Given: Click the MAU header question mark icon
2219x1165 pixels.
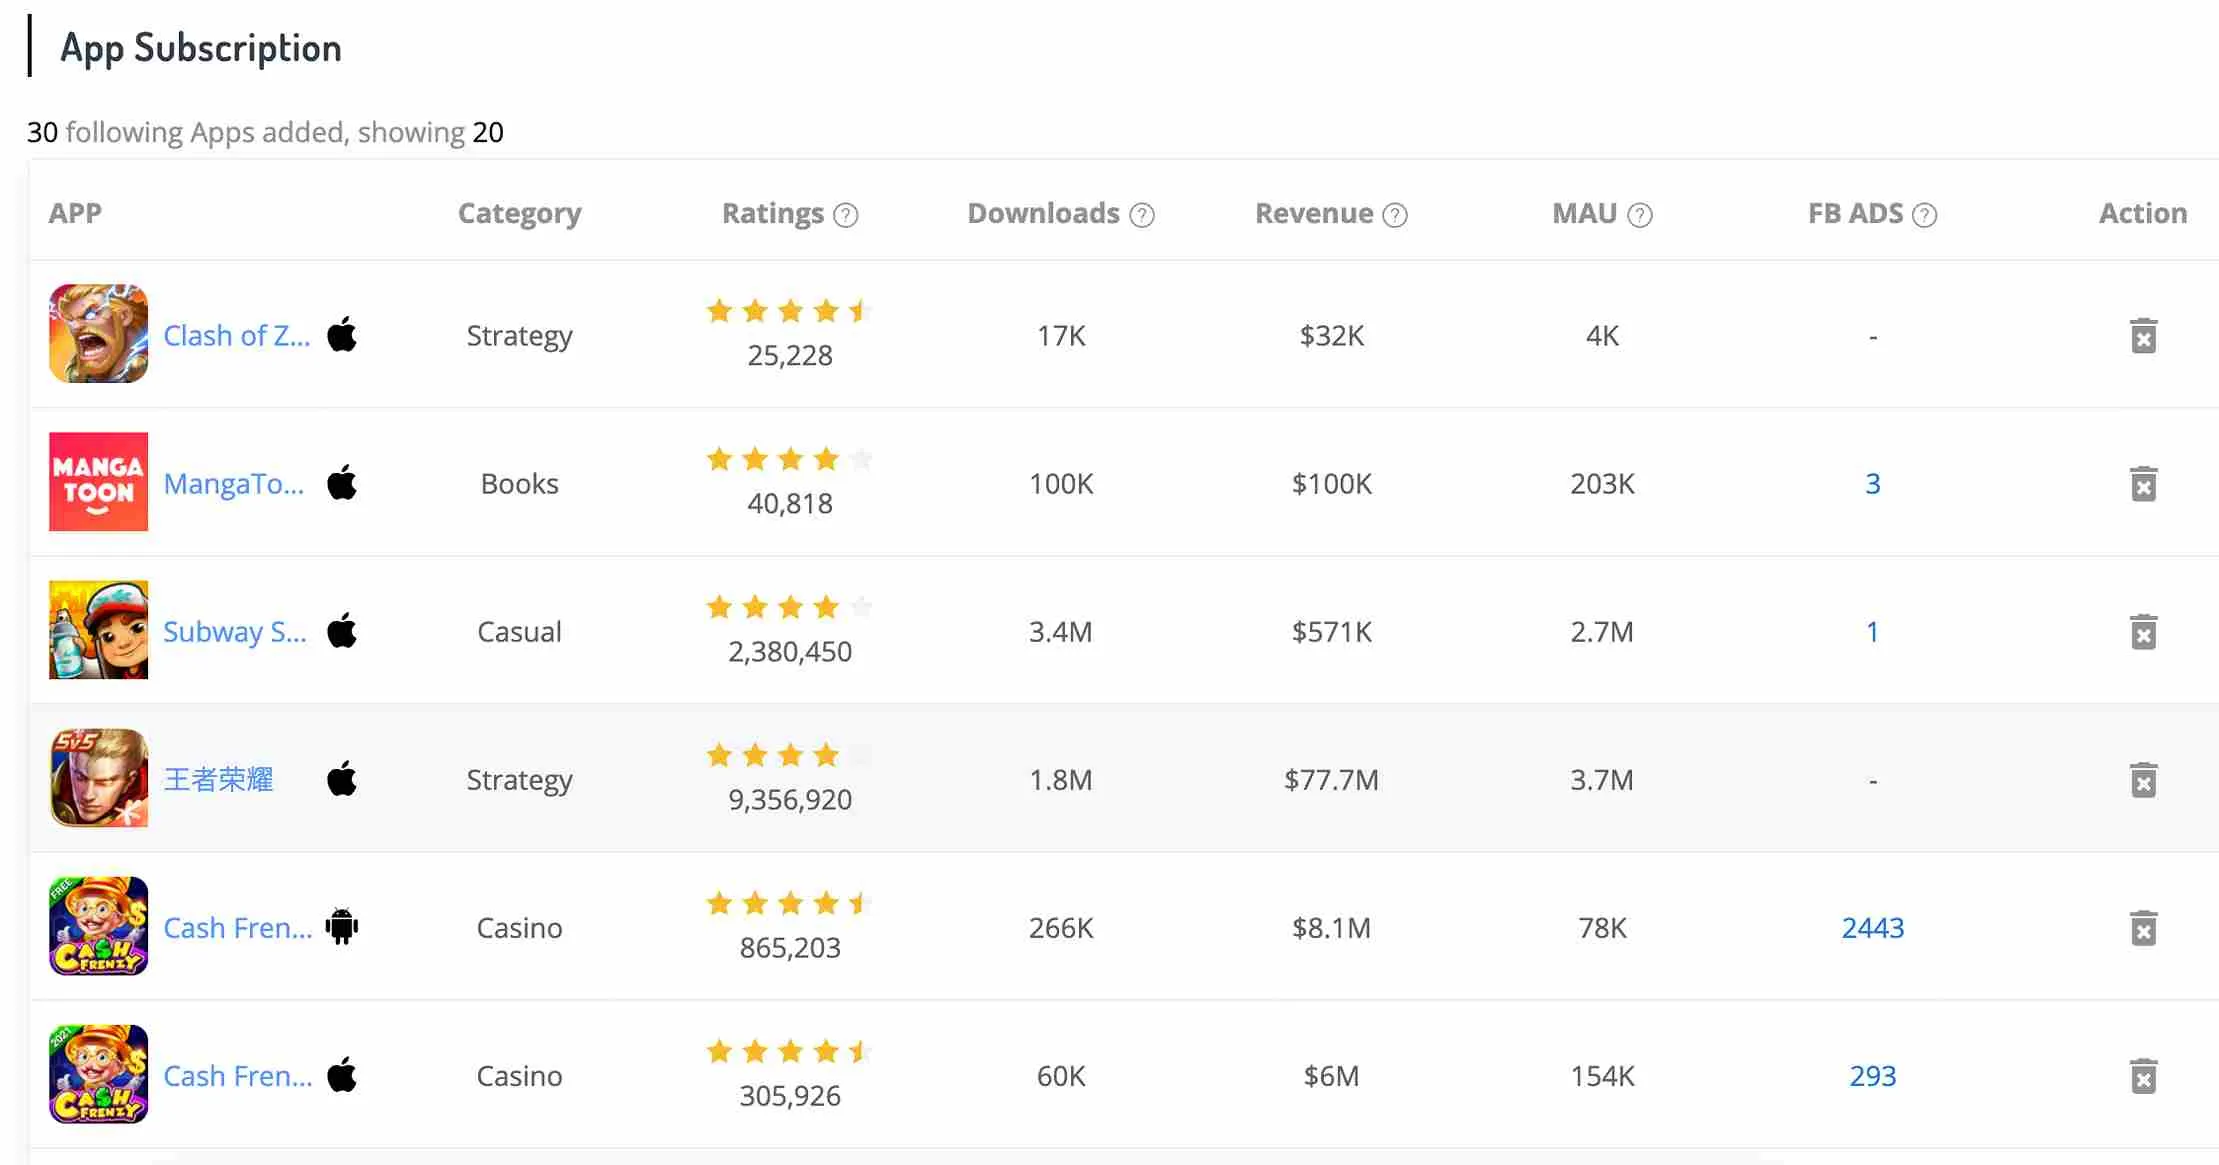Looking at the screenshot, I should [1641, 213].
